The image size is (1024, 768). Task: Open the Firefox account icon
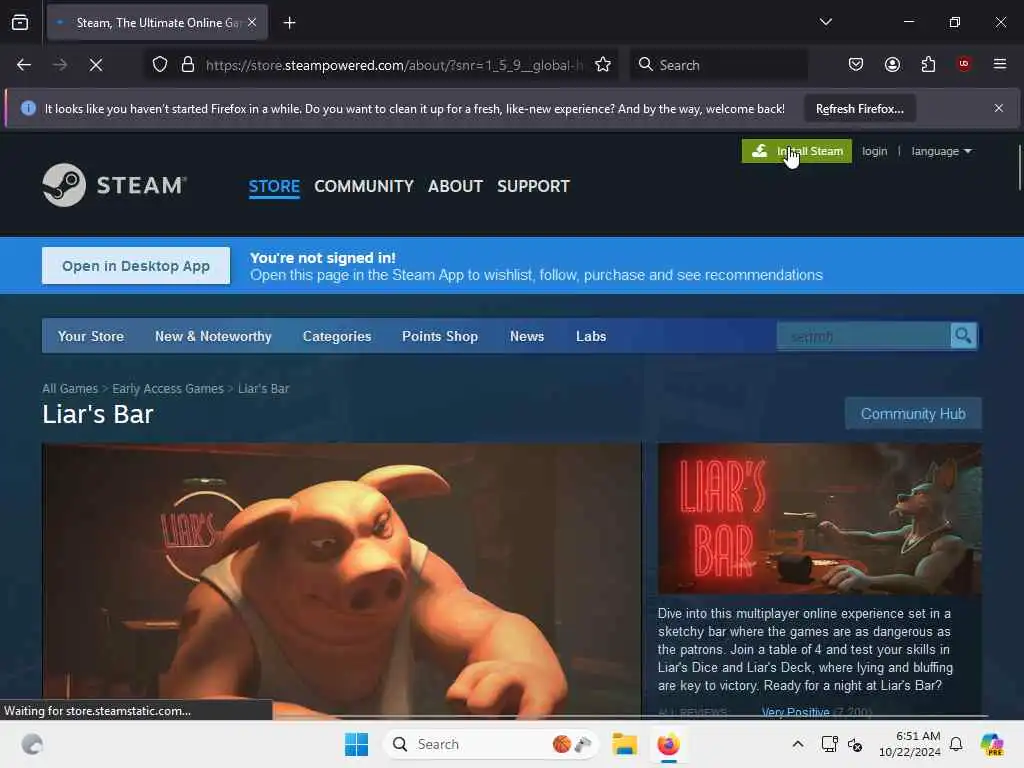pyautogui.click(x=892, y=64)
